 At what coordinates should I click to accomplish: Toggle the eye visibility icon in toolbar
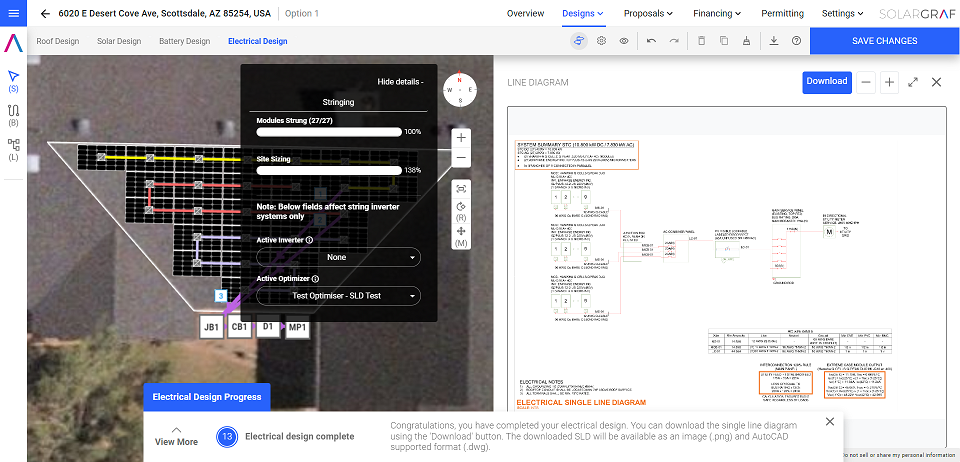[624, 41]
